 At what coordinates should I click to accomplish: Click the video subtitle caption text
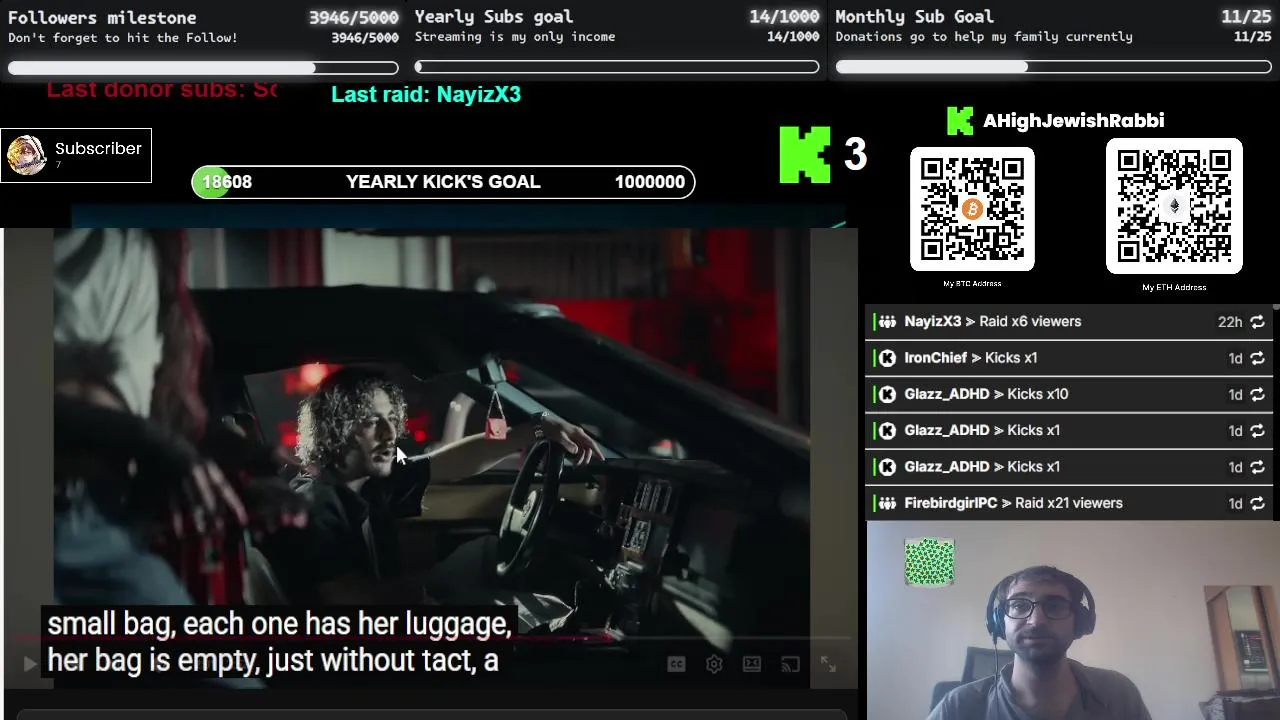[x=279, y=642]
